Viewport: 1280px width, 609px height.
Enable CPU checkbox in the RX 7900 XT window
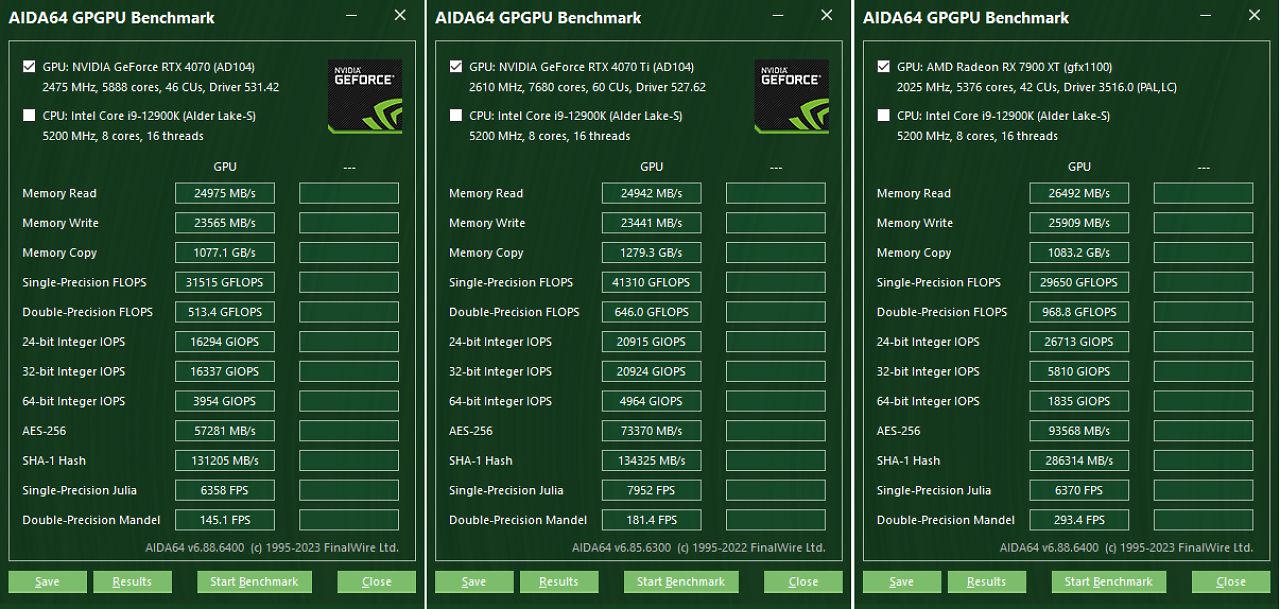[883, 116]
